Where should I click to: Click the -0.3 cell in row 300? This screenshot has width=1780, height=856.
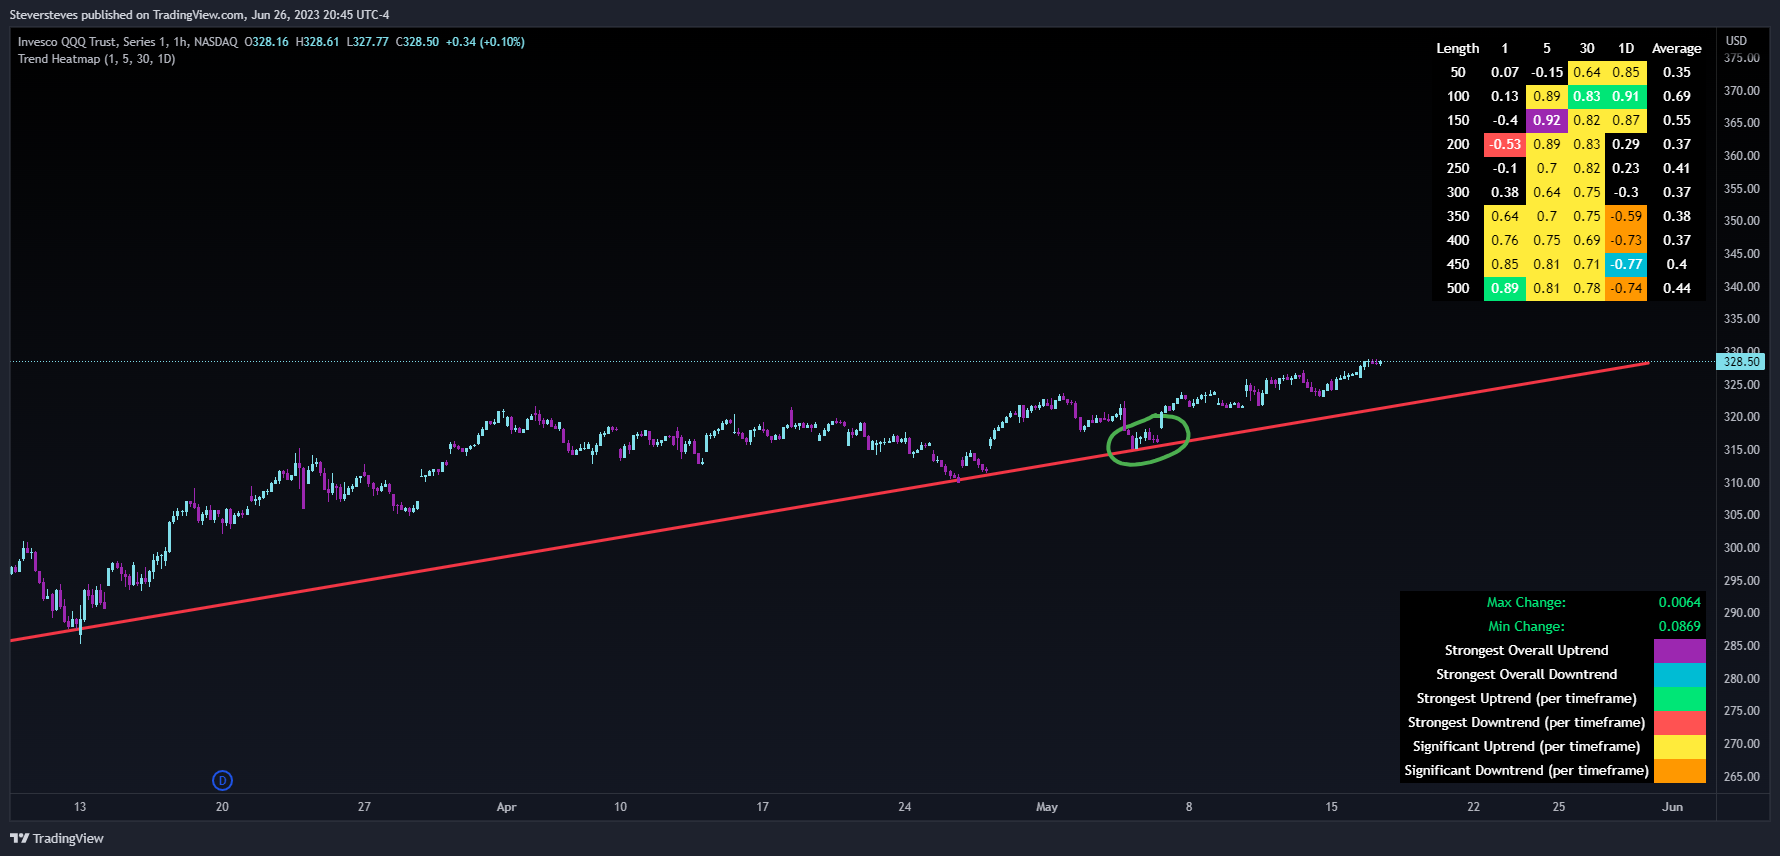(1626, 192)
